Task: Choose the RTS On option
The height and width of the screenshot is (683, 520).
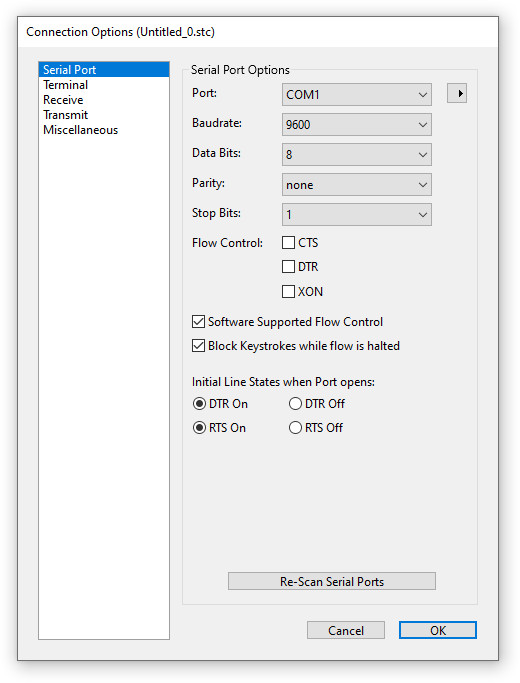Action: tap(199, 428)
